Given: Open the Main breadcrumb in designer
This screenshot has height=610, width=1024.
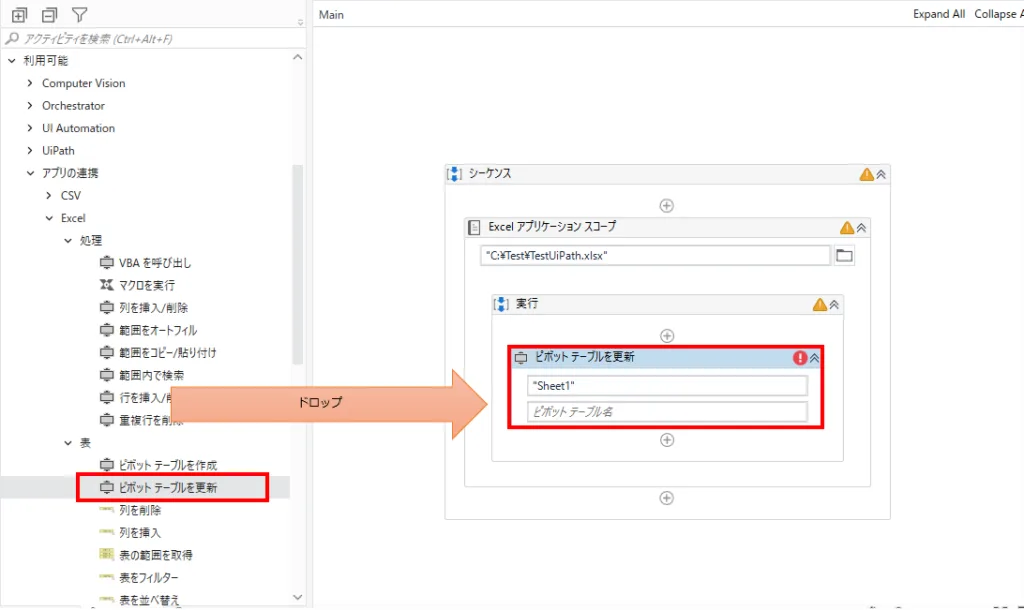Looking at the screenshot, I should click(331, 14).
